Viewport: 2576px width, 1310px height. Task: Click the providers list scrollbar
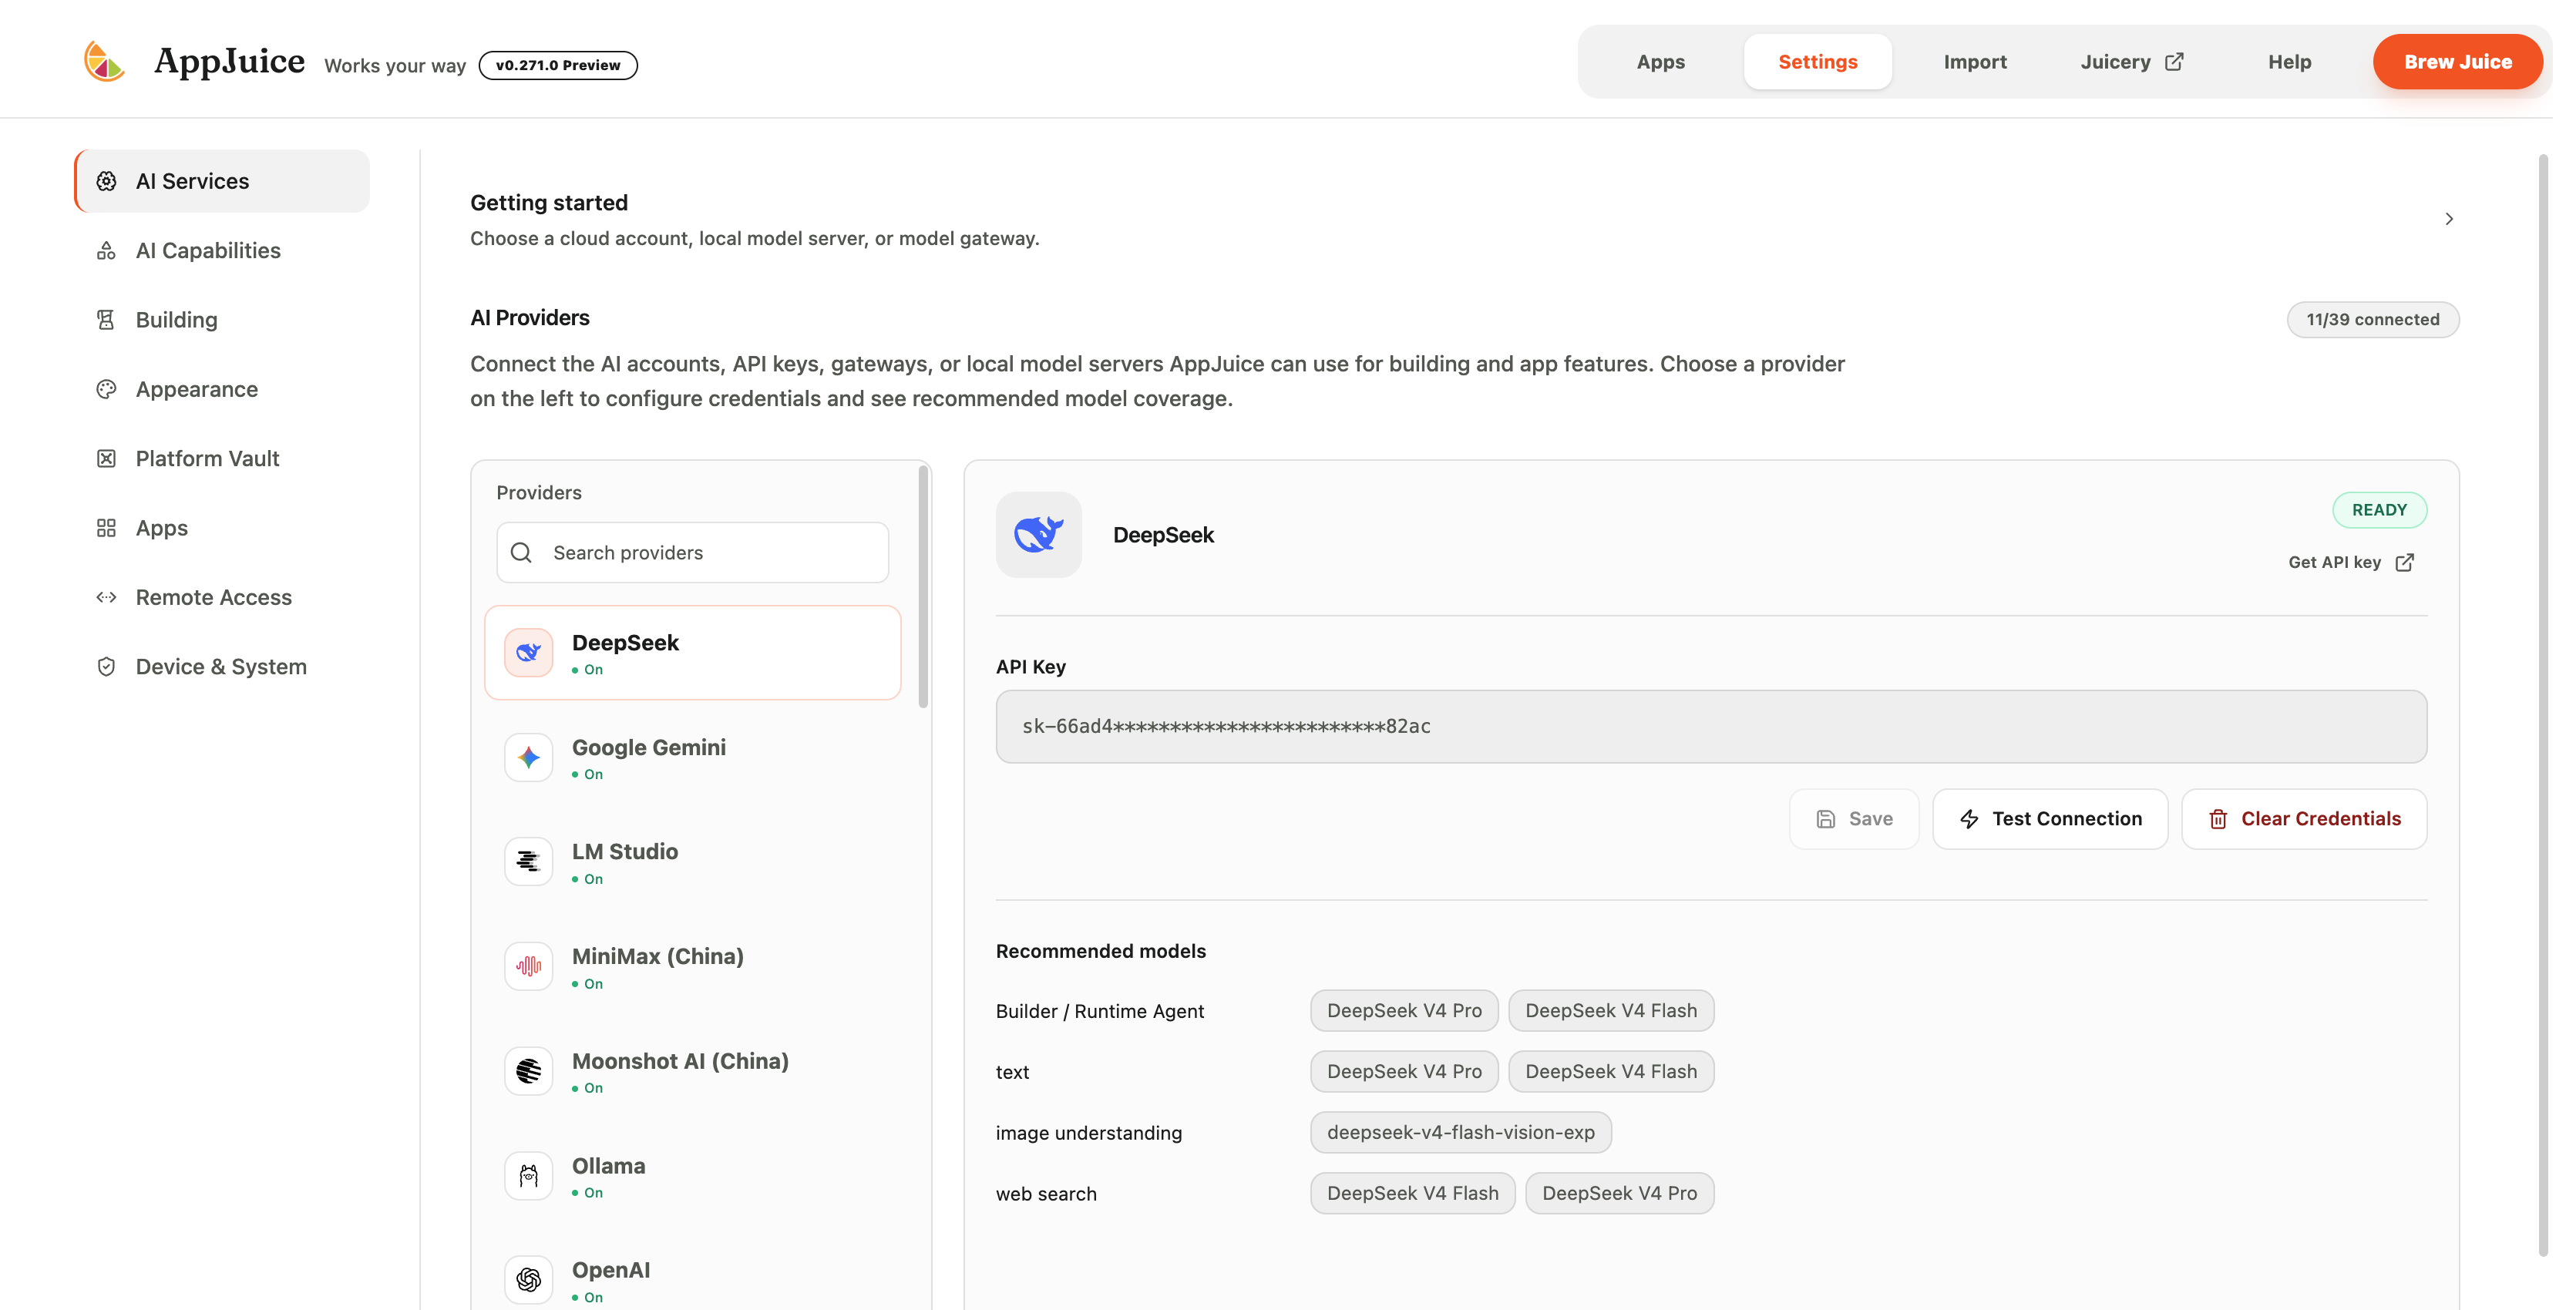pyautogui.click(x=923, y=587)
